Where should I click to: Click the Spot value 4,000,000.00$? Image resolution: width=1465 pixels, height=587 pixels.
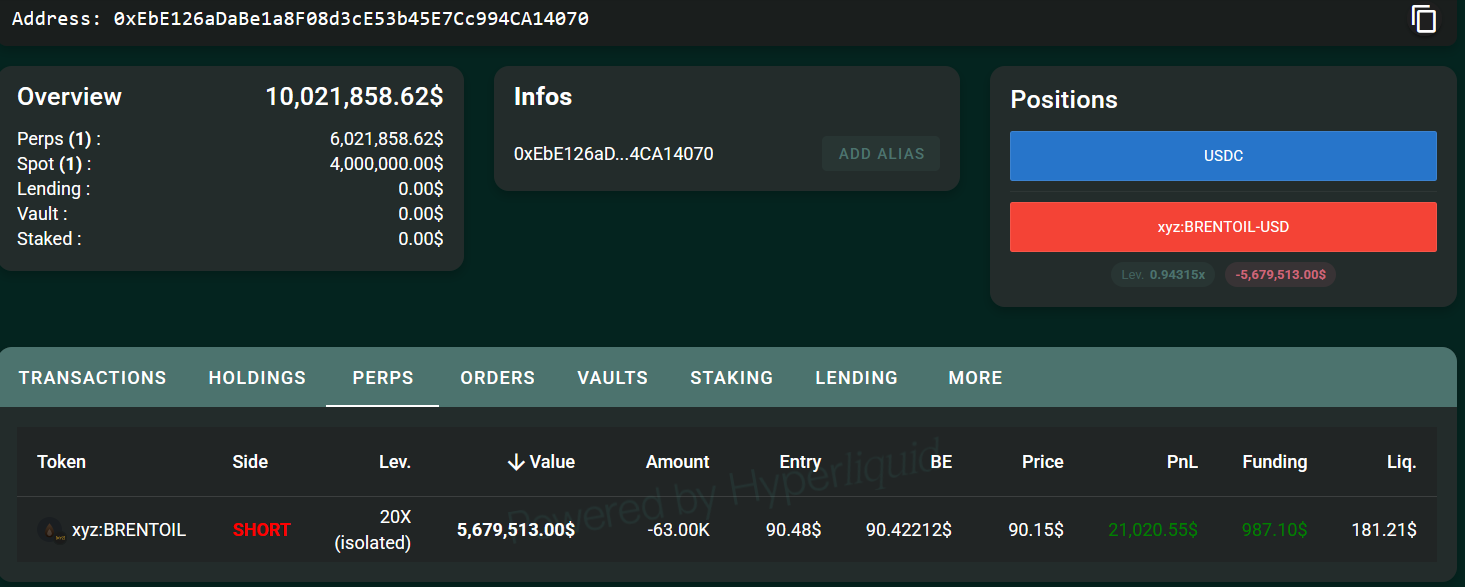387,164
